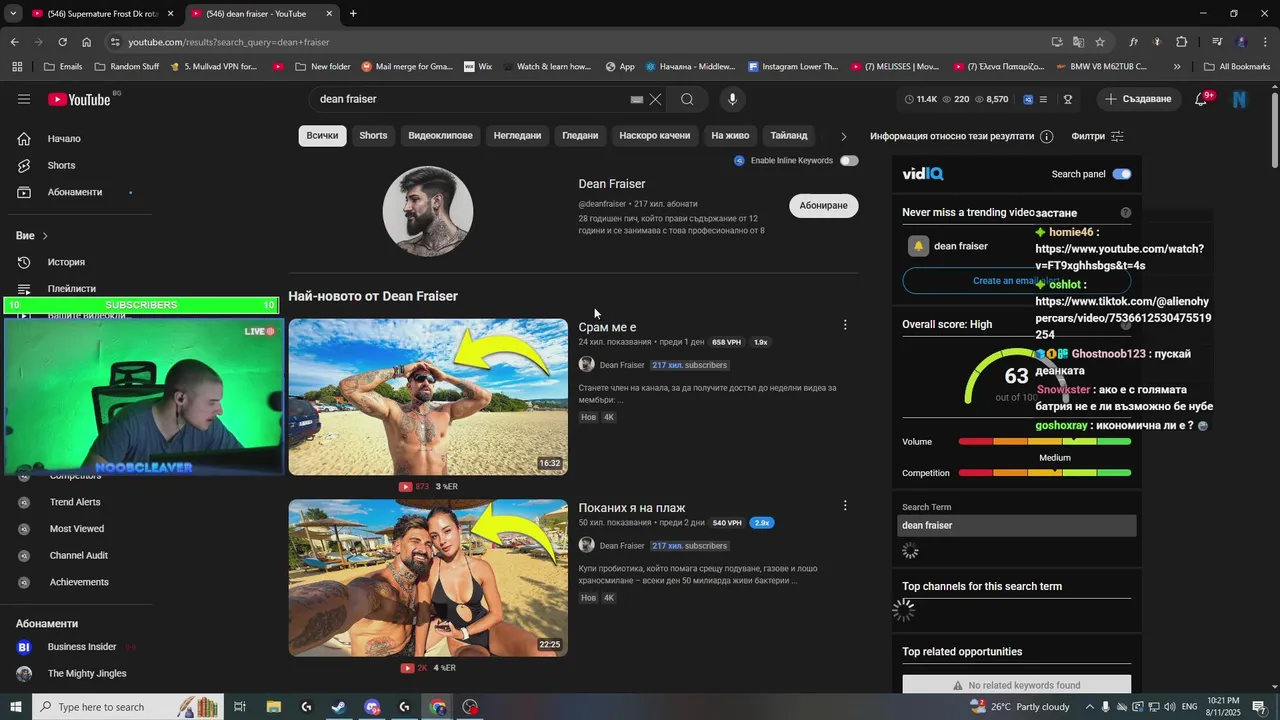Open YouTube notifications bell
The height and width of the screenshot is (720, 1280).
point(1202,99)
